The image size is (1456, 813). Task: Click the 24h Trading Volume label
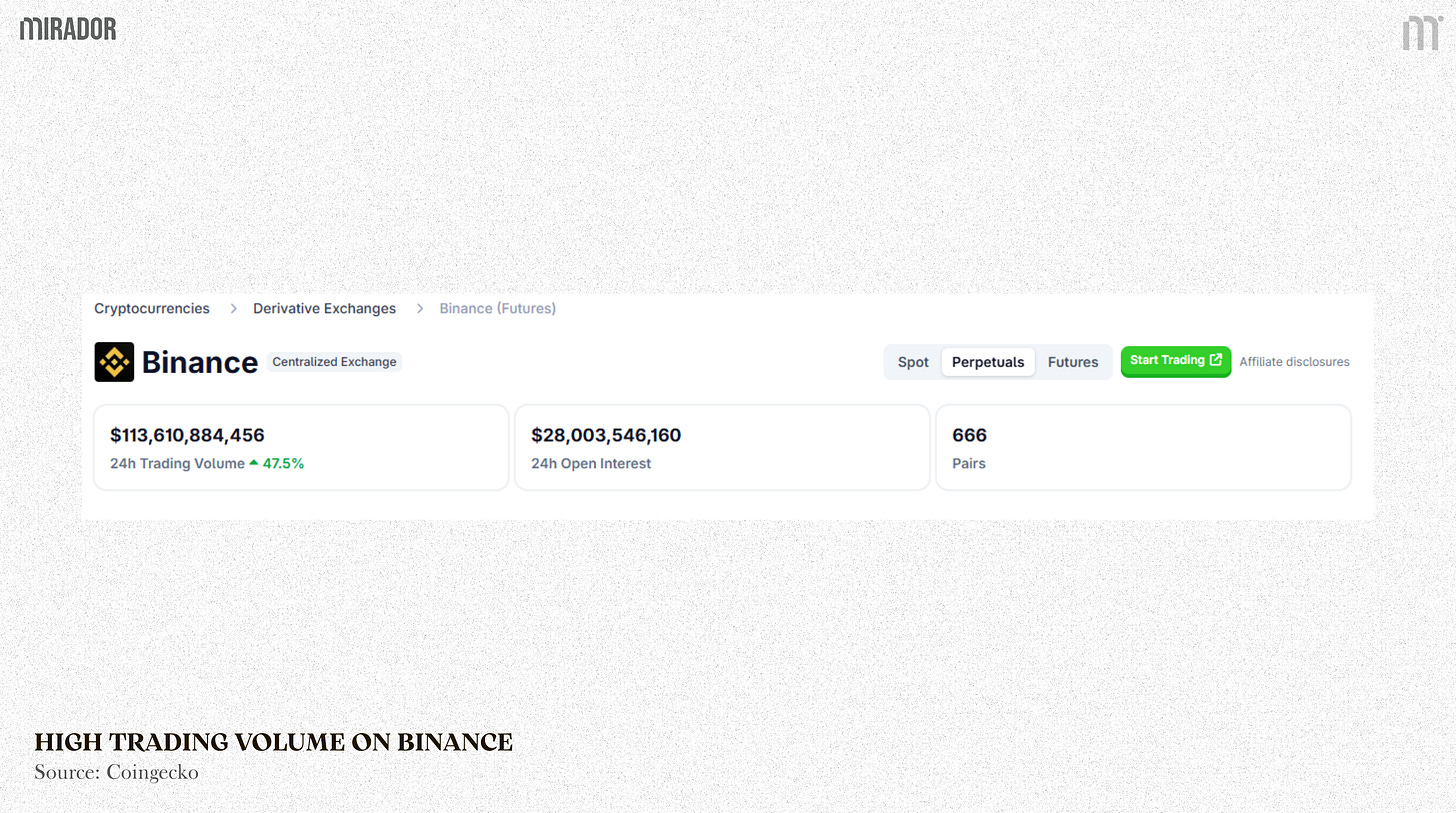177,463
